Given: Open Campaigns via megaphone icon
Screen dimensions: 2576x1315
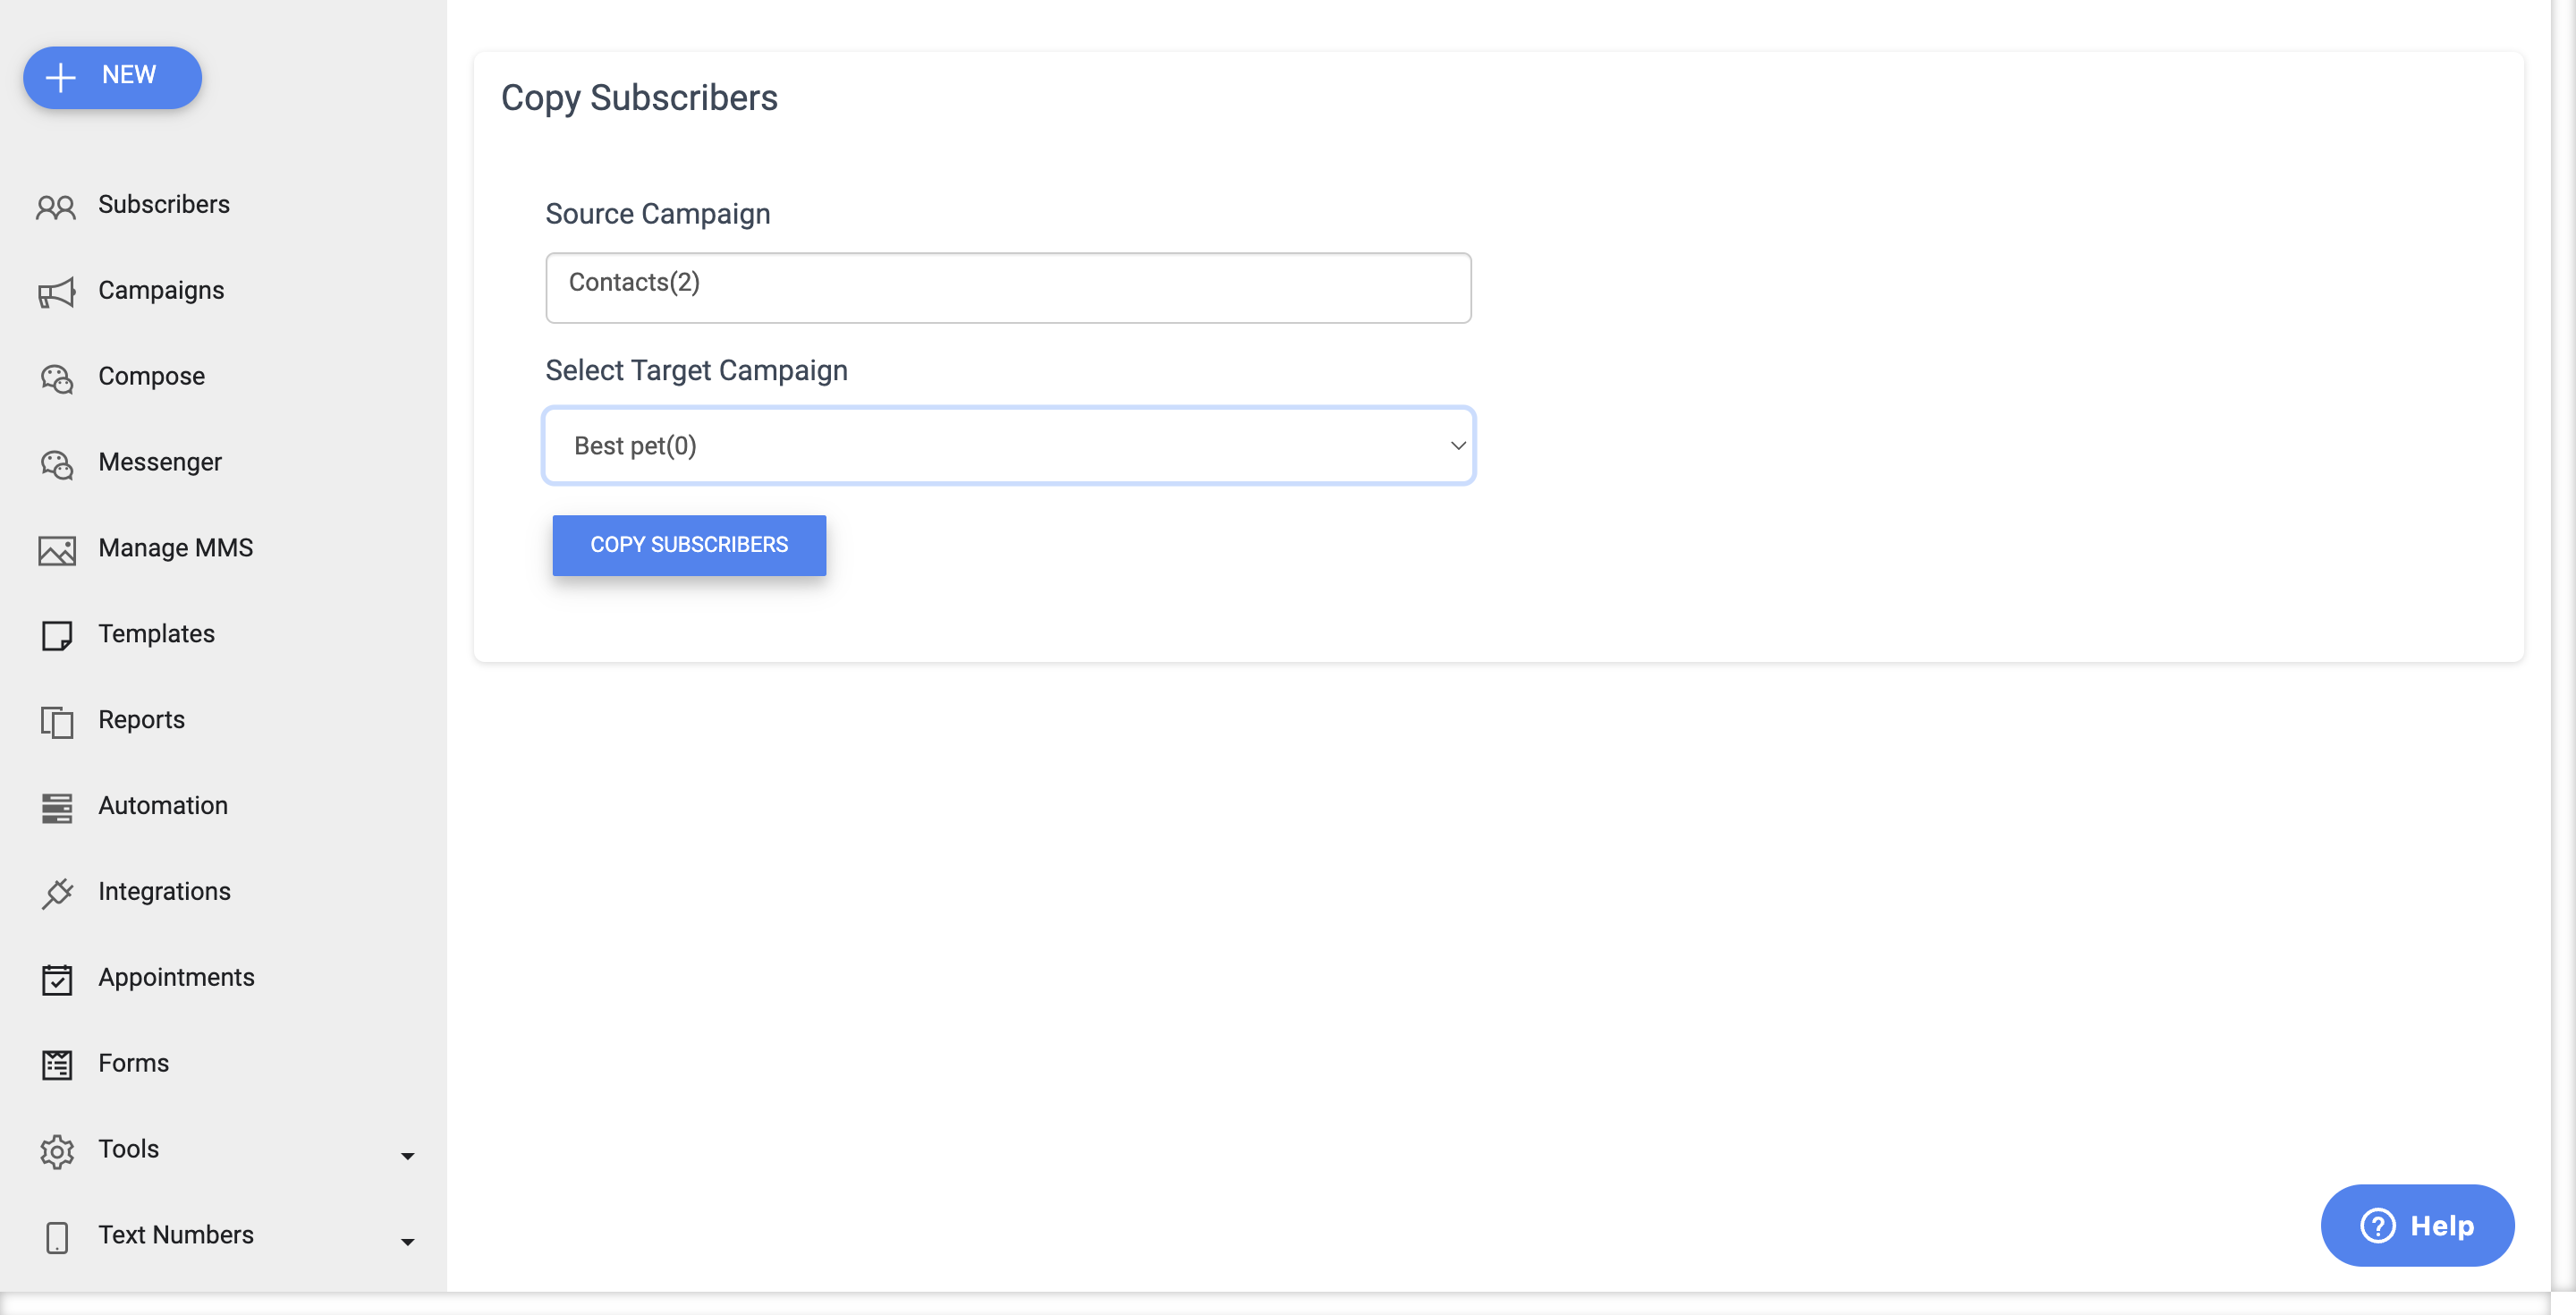Looking at the screenshot, I should point(56,292).
